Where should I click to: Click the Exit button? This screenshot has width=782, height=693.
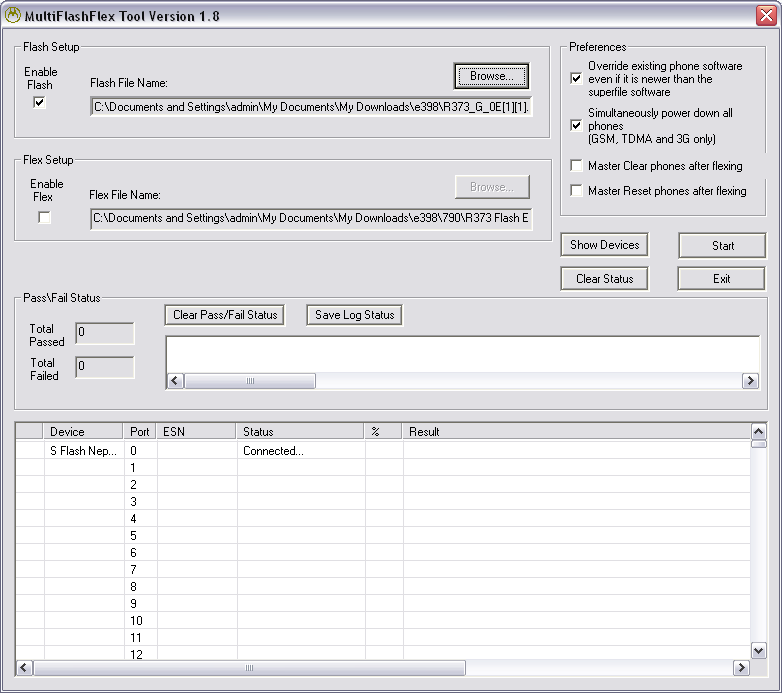coord(721,279)
